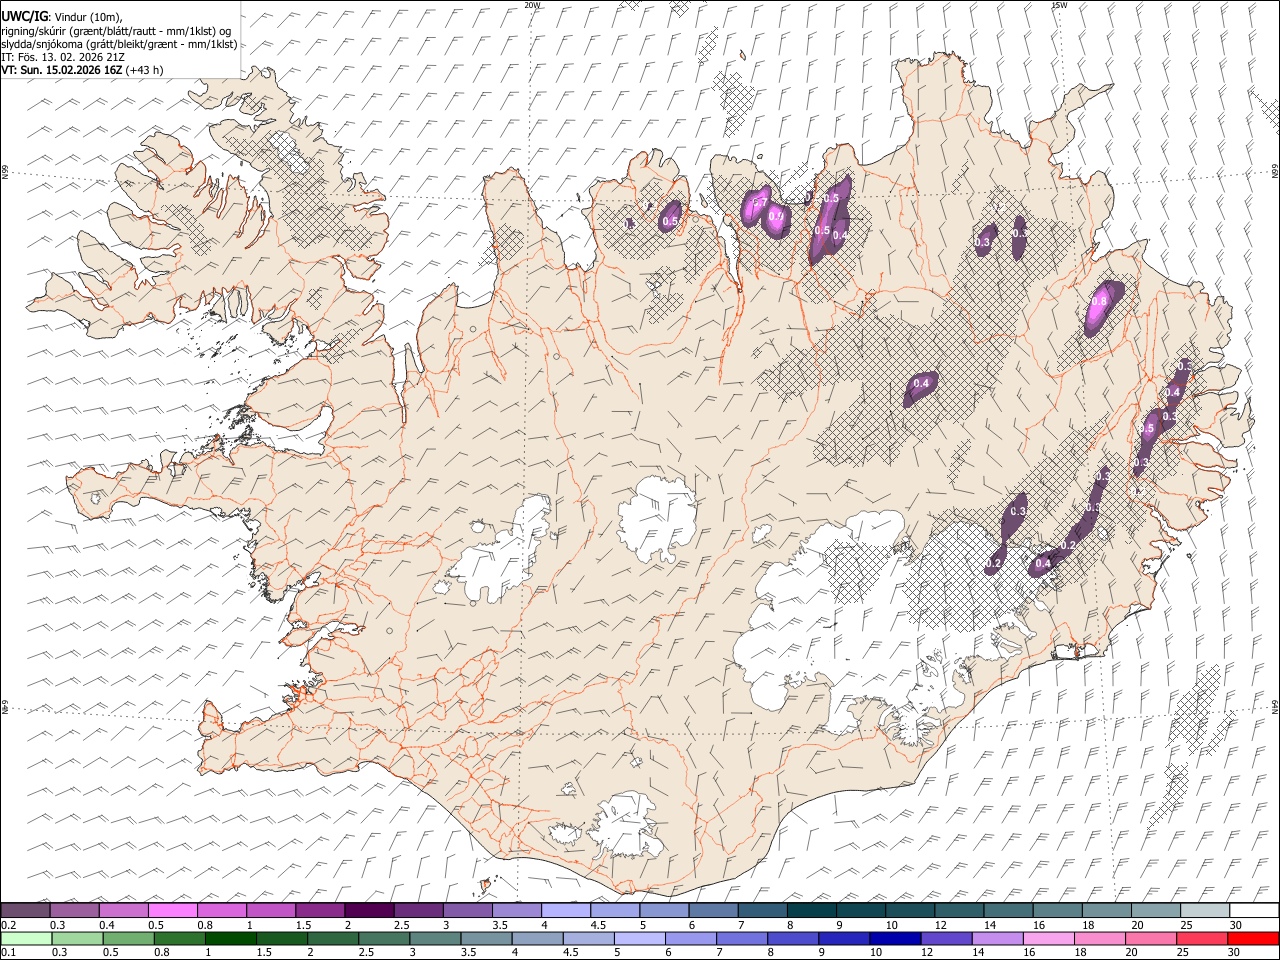Click the '0.1' label in lower legend row
The width and height of the screenshot is (1280, 960).
click(x=9, y=953)
